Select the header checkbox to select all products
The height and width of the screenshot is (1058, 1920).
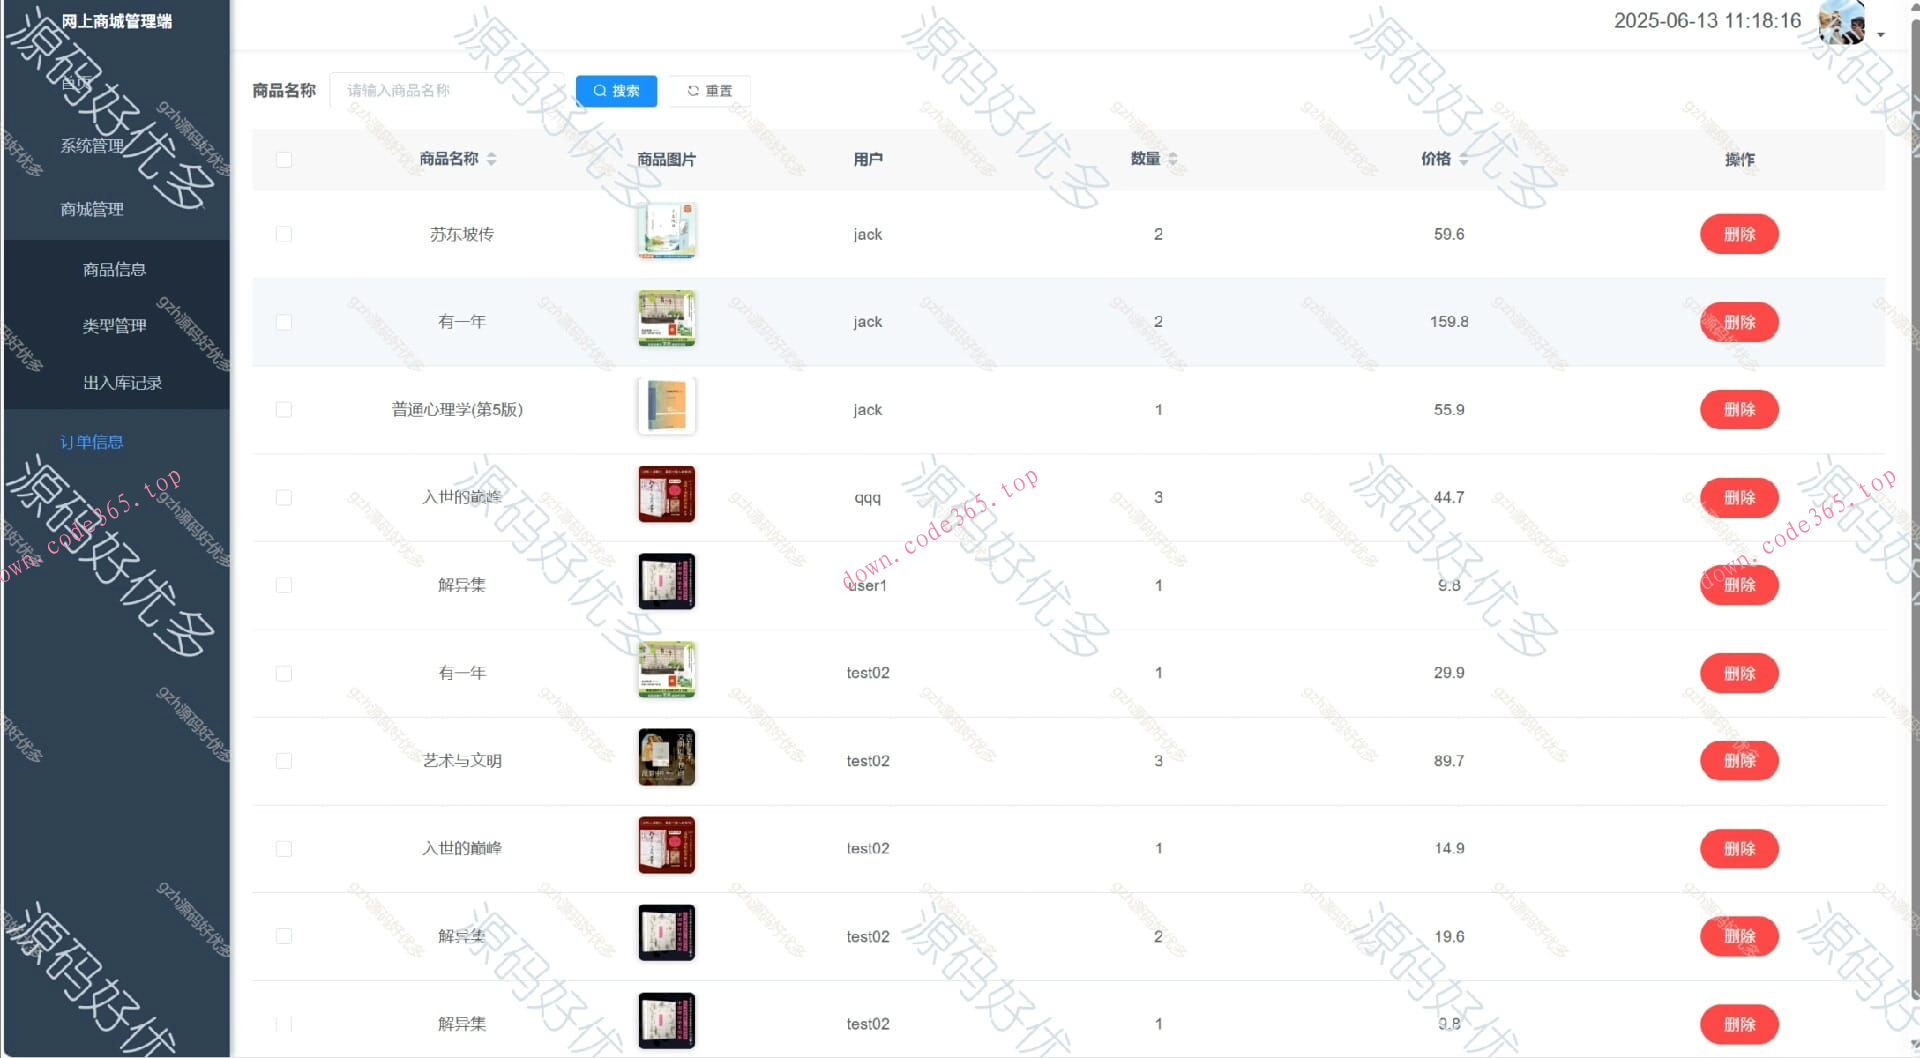(x=283, y=159)
